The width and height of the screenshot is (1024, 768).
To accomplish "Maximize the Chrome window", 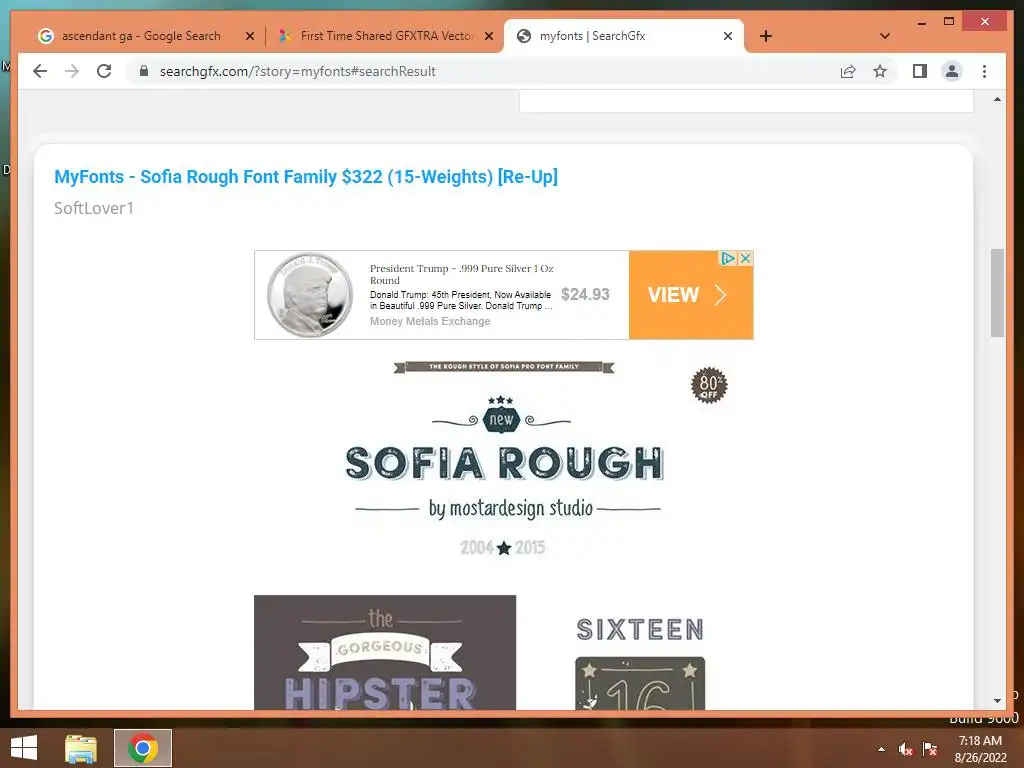I will click(x=949, y=22).
